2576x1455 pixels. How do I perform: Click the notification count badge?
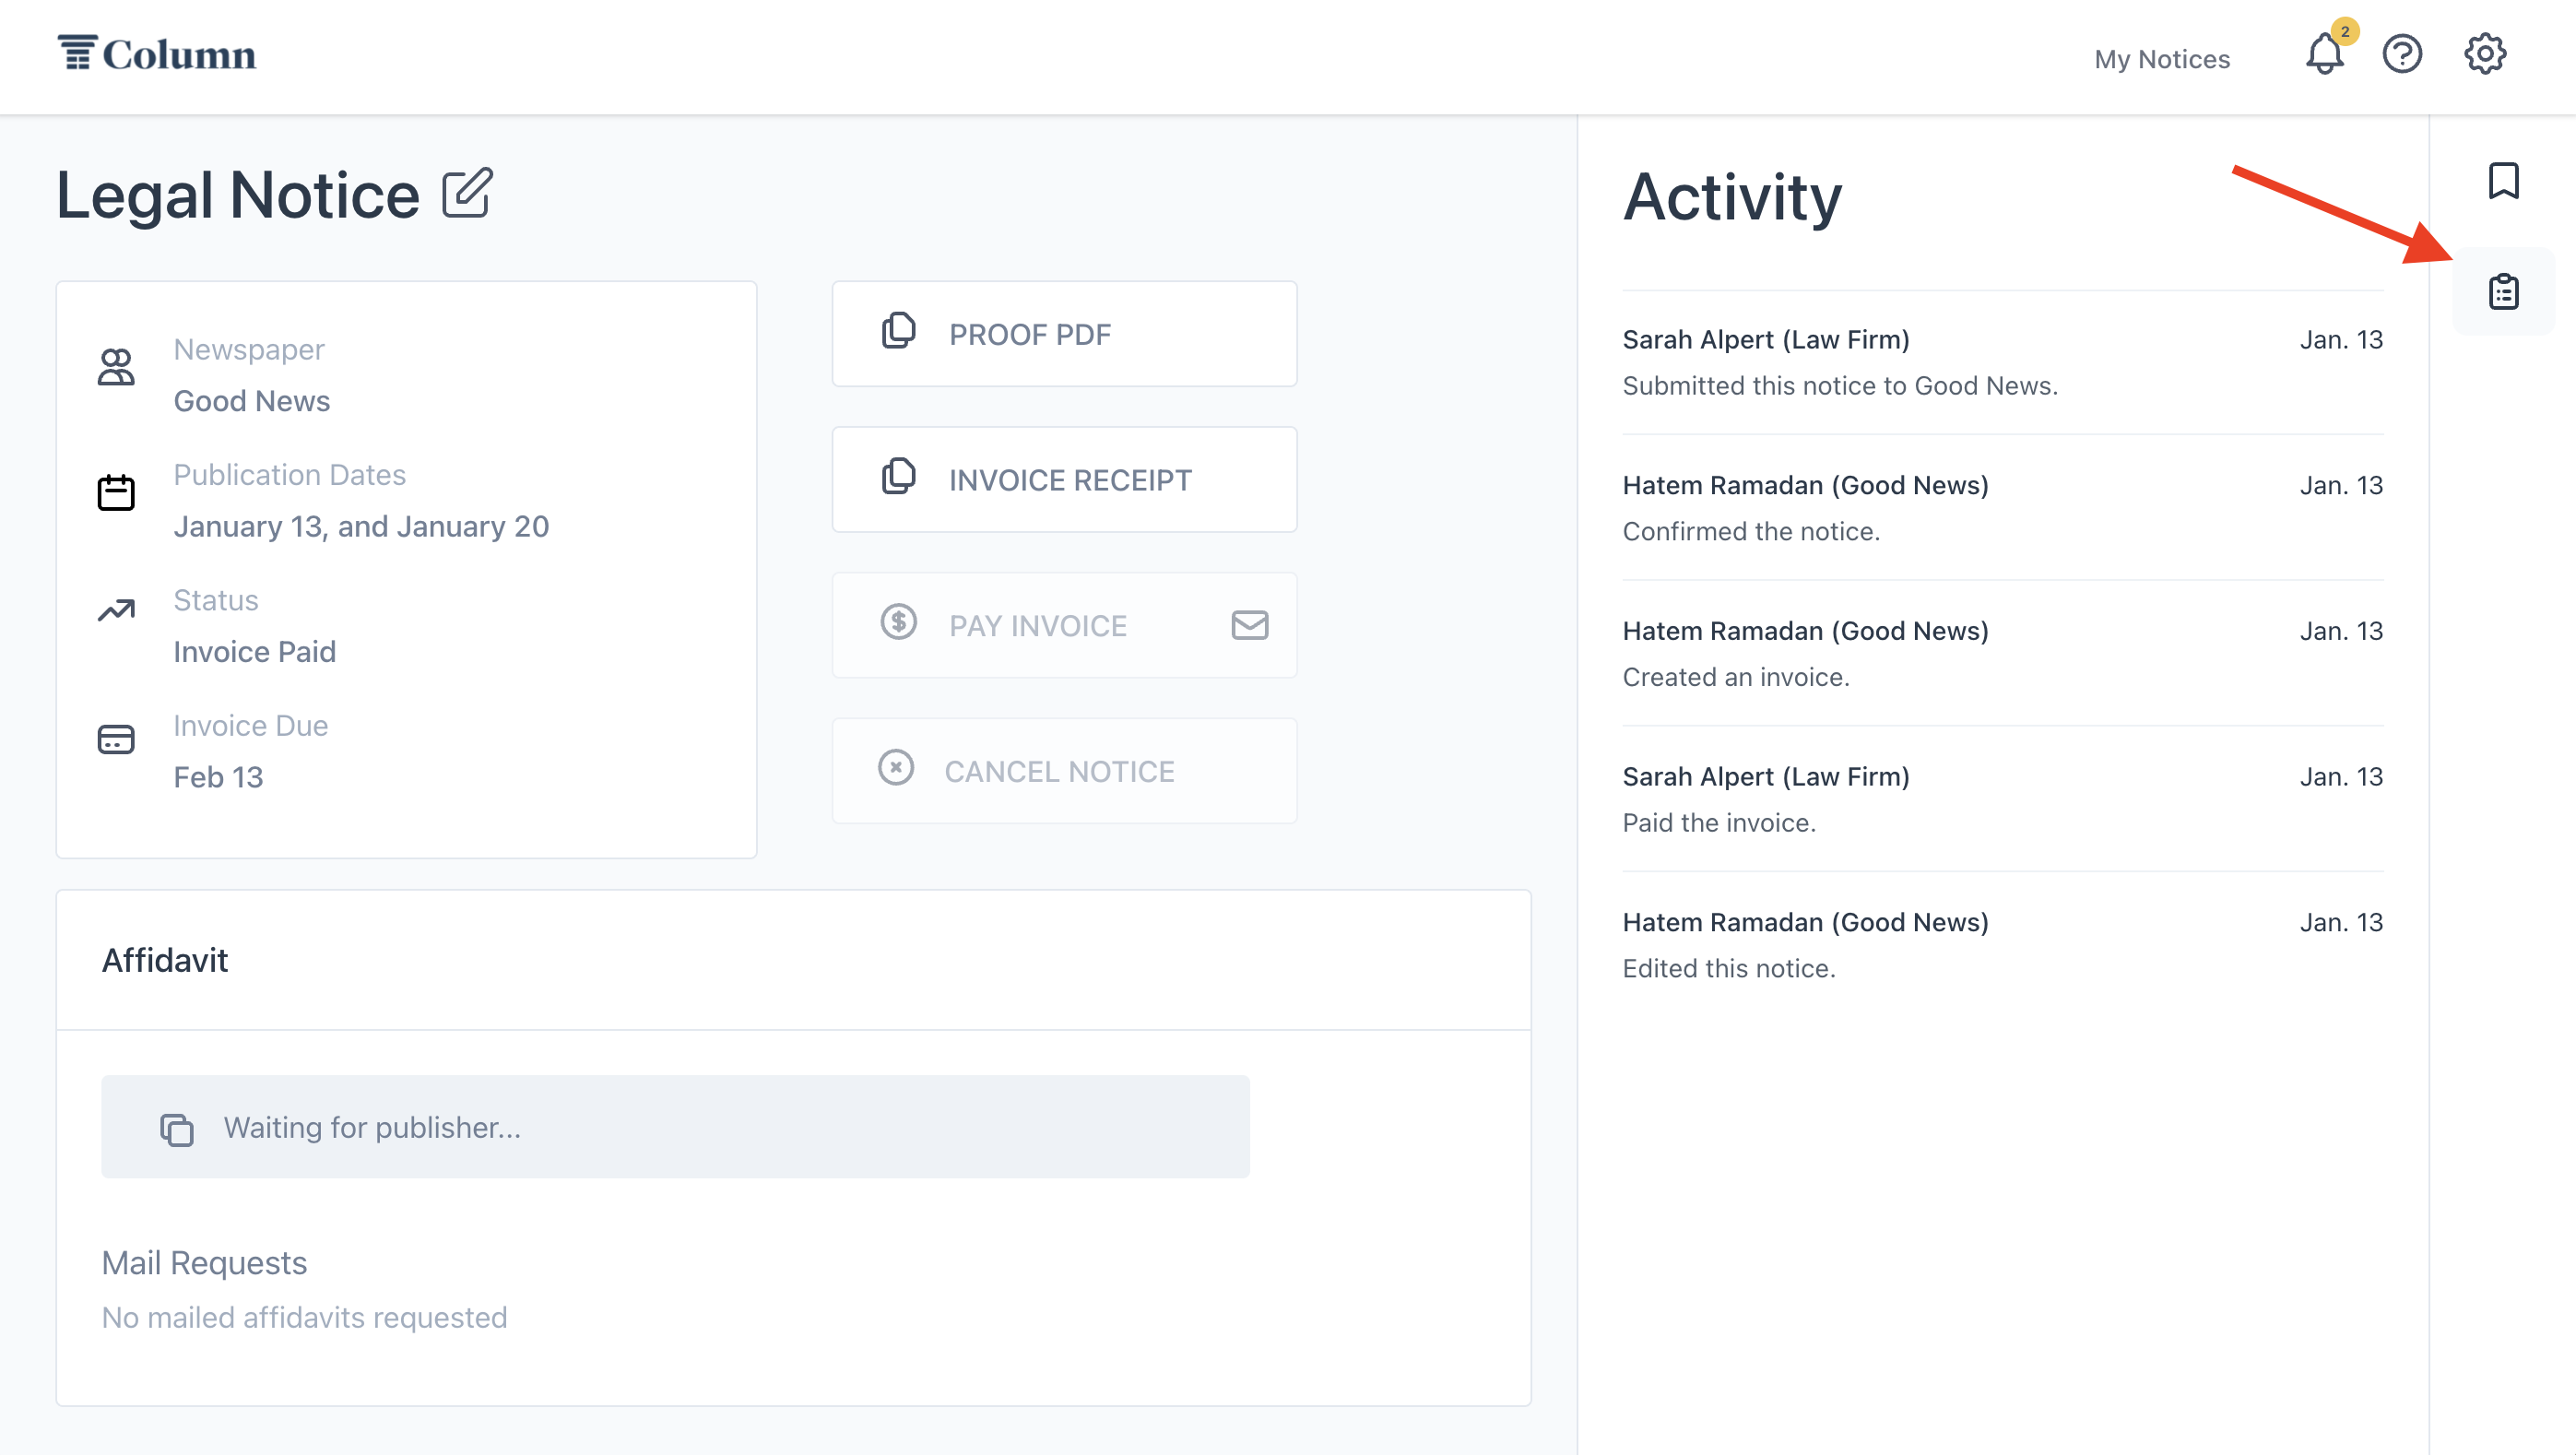pos(2344,31)
